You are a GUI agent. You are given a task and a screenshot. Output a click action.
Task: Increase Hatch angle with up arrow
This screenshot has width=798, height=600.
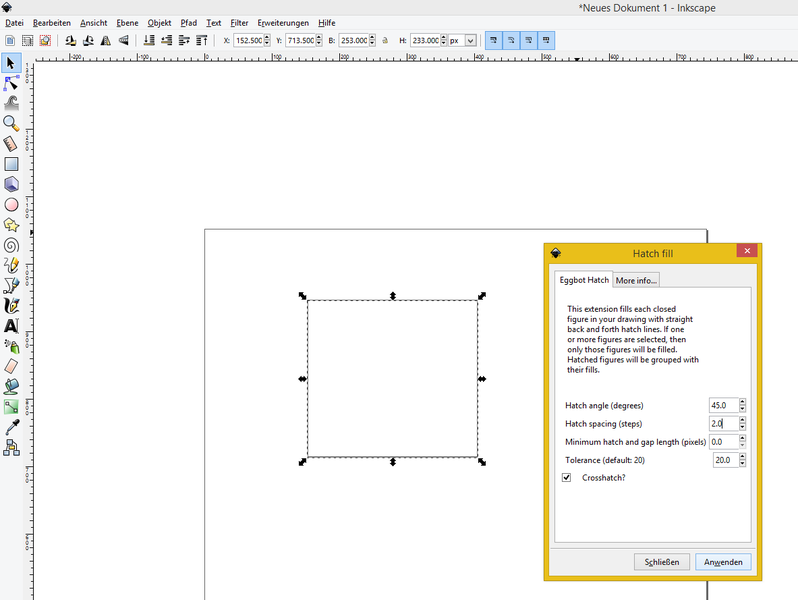tap(743, 402)
